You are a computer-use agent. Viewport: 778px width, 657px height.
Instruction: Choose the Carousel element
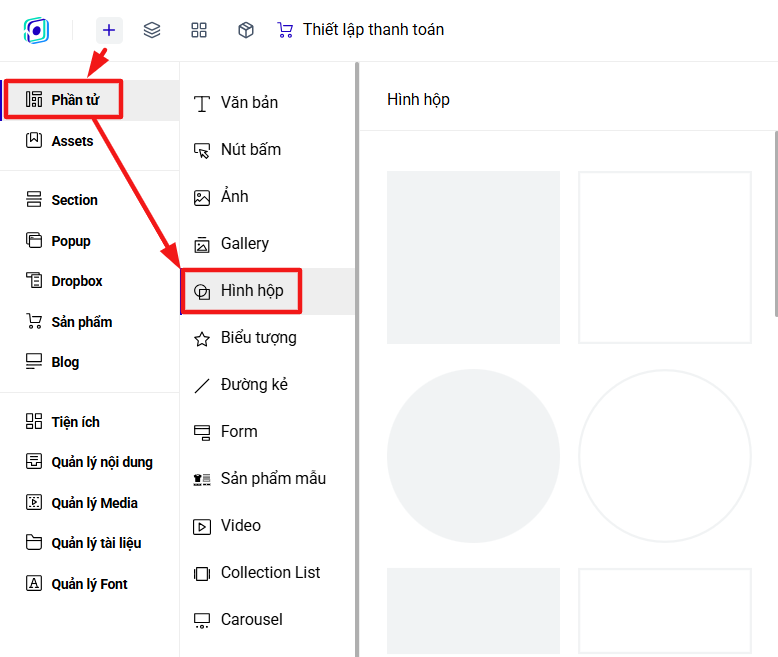coord(267,620)
